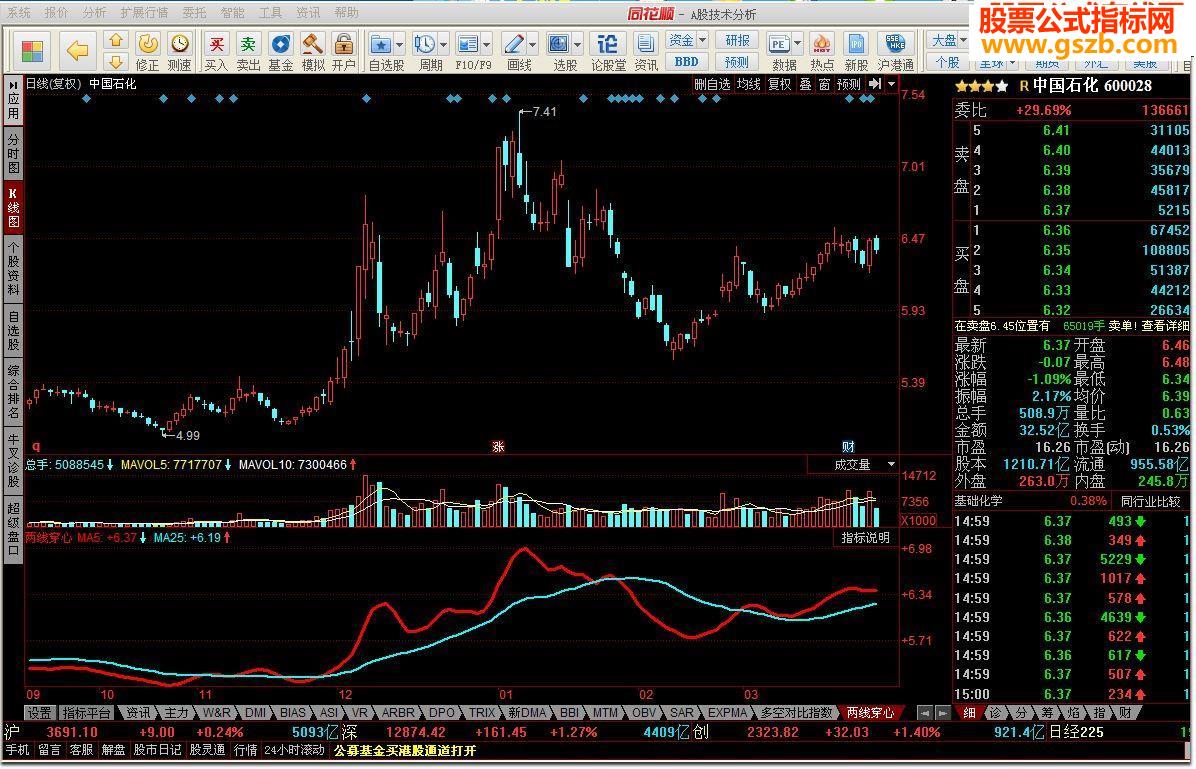
Task: Click the four-color home grid icon
Action: pyautogui.click(x=32, y=51)
